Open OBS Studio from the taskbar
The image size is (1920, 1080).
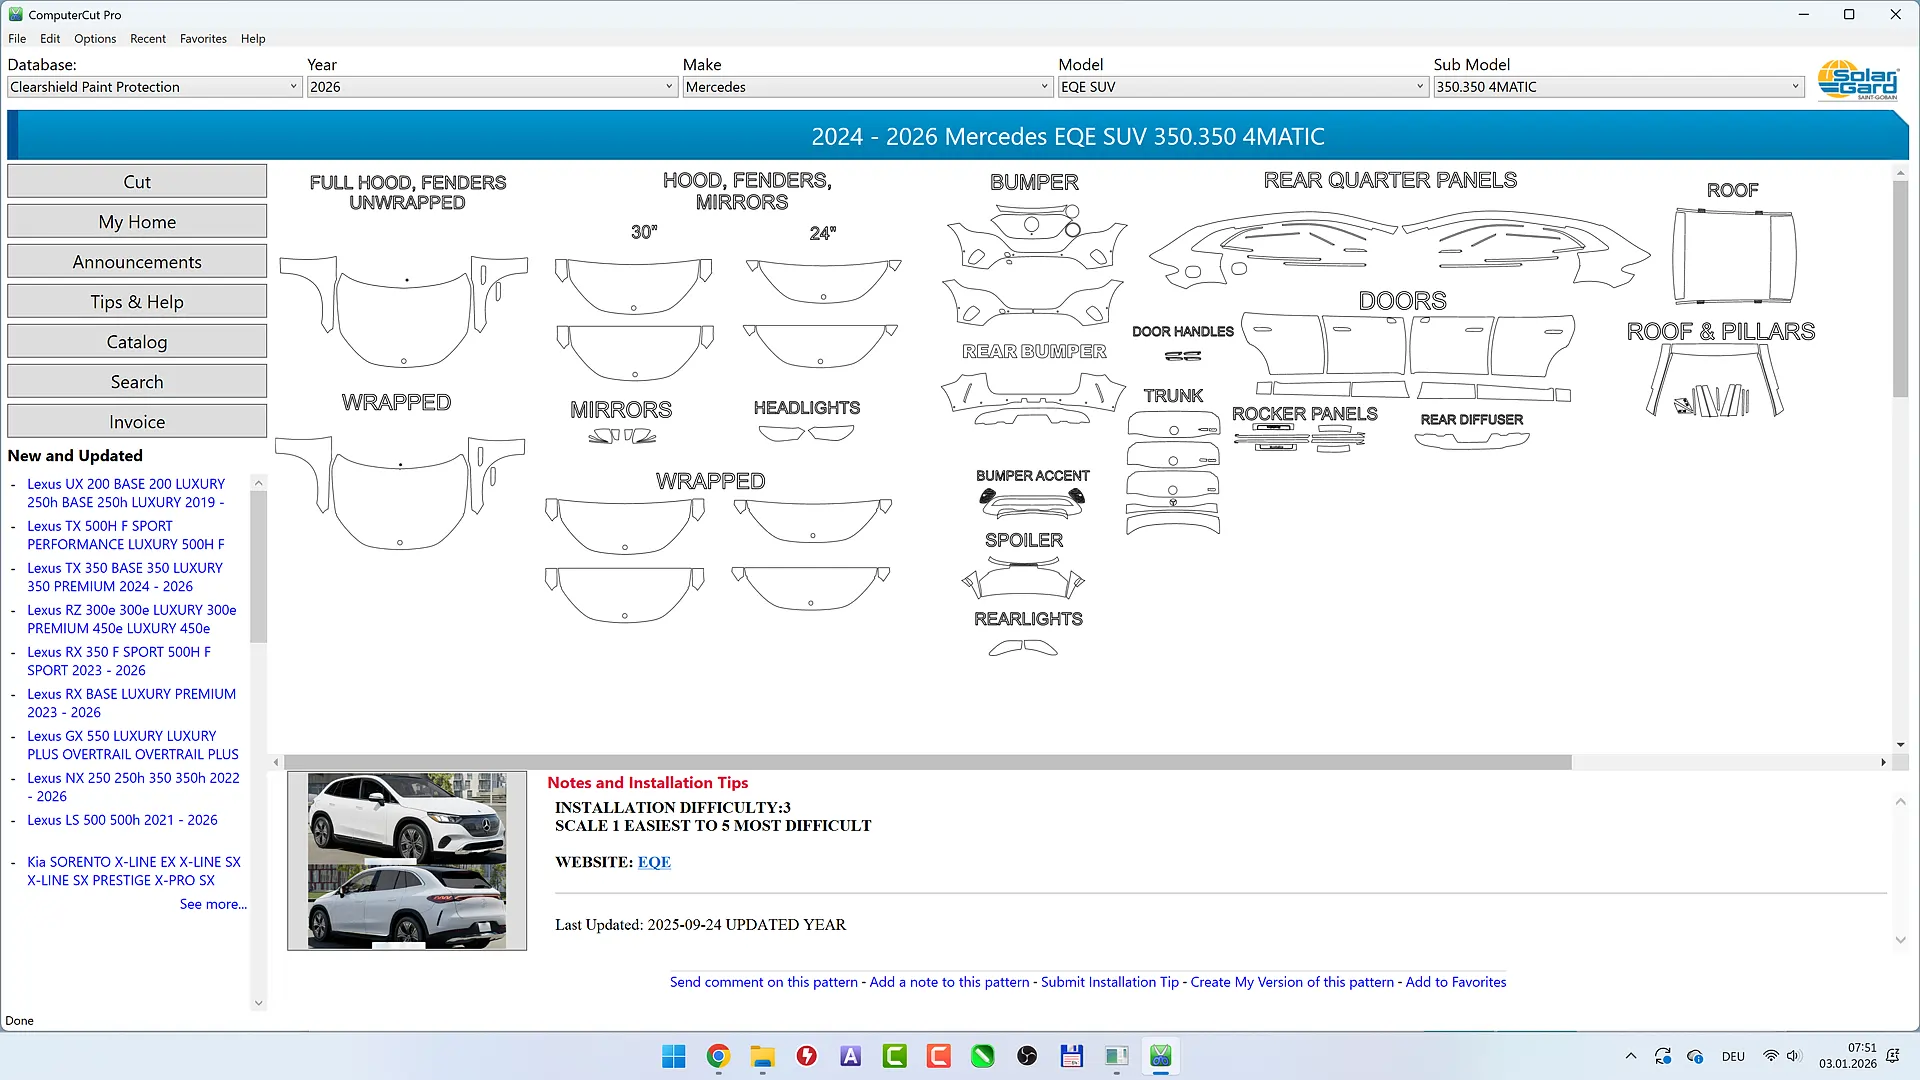(1027, 1056)
